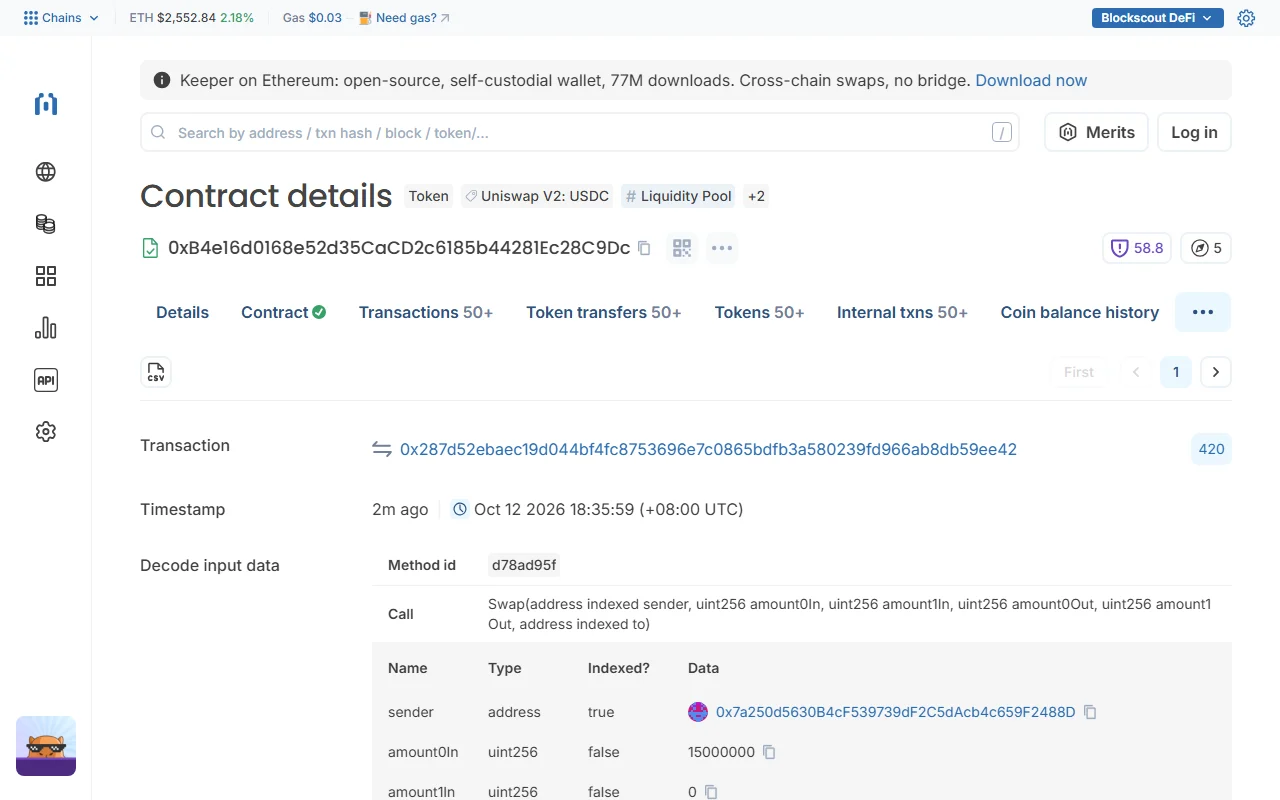Open the address more-options ellipsis menu
The image size is (1280, 800).
pyautogui.click(x=722, y=248)
